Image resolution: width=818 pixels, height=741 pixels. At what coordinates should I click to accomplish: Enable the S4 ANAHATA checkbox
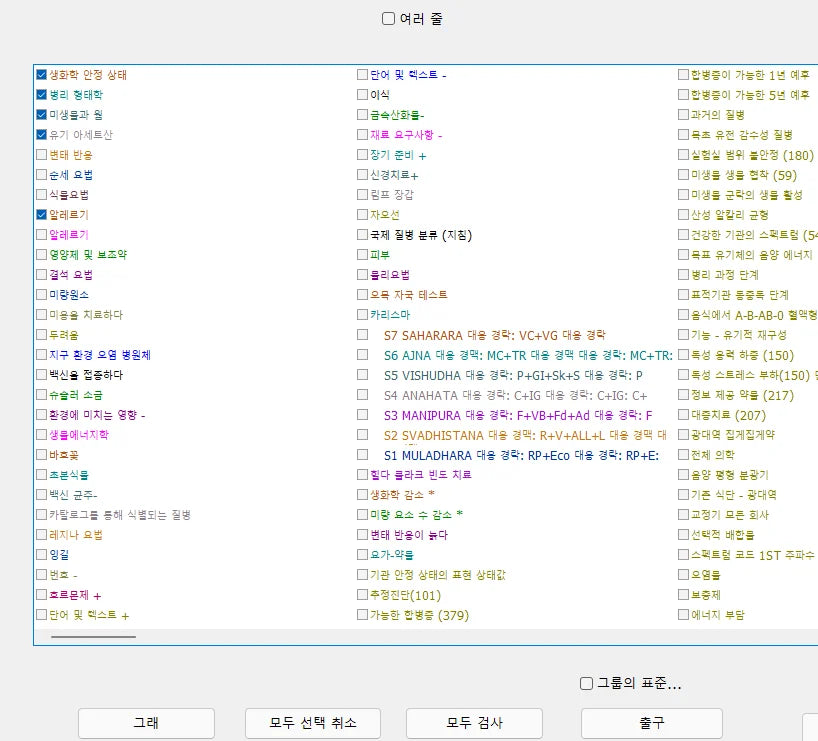(x=363, y=395)
